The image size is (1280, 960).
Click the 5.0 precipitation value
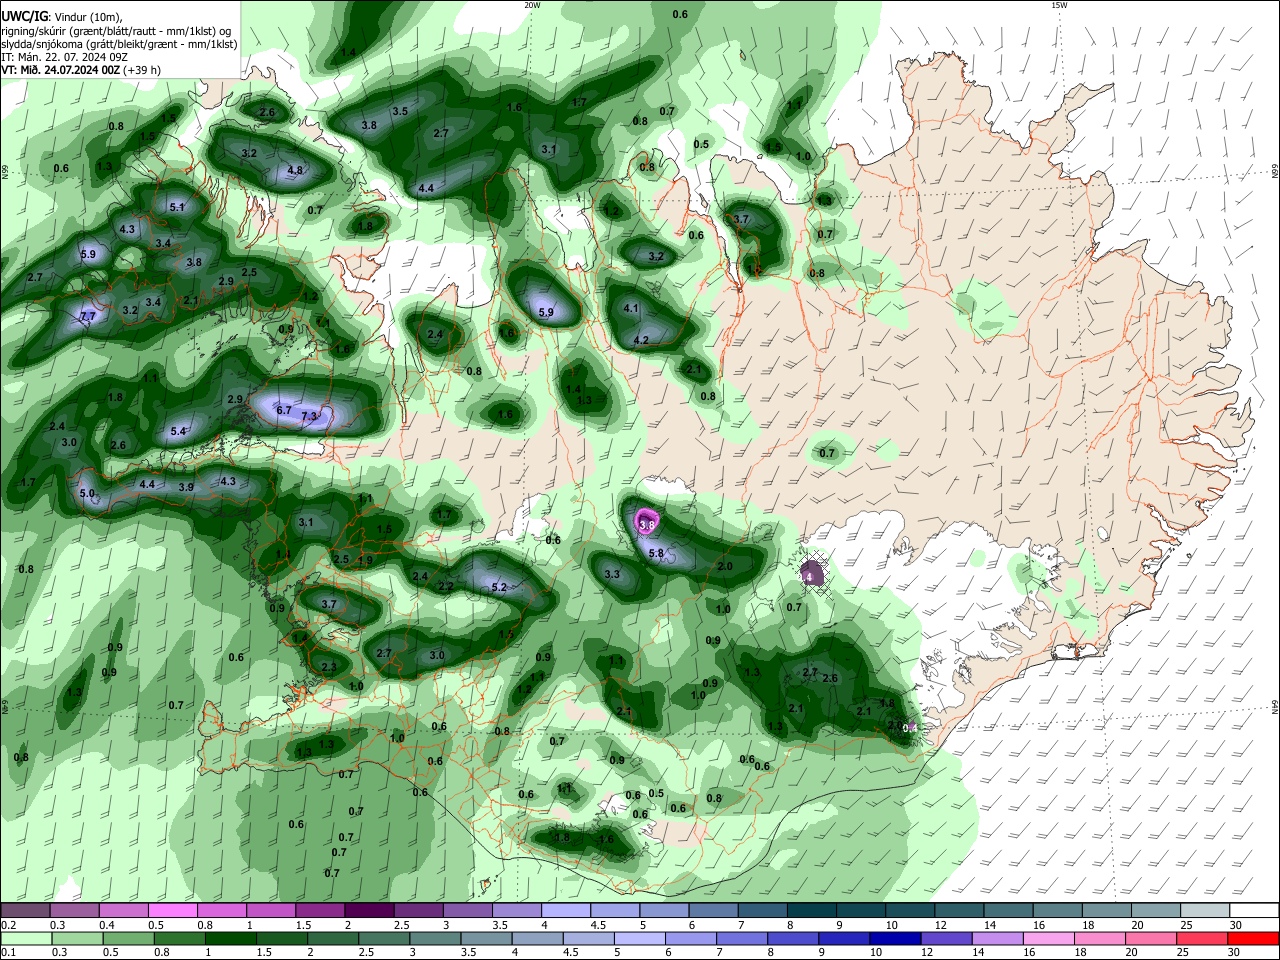coord(87,493)
